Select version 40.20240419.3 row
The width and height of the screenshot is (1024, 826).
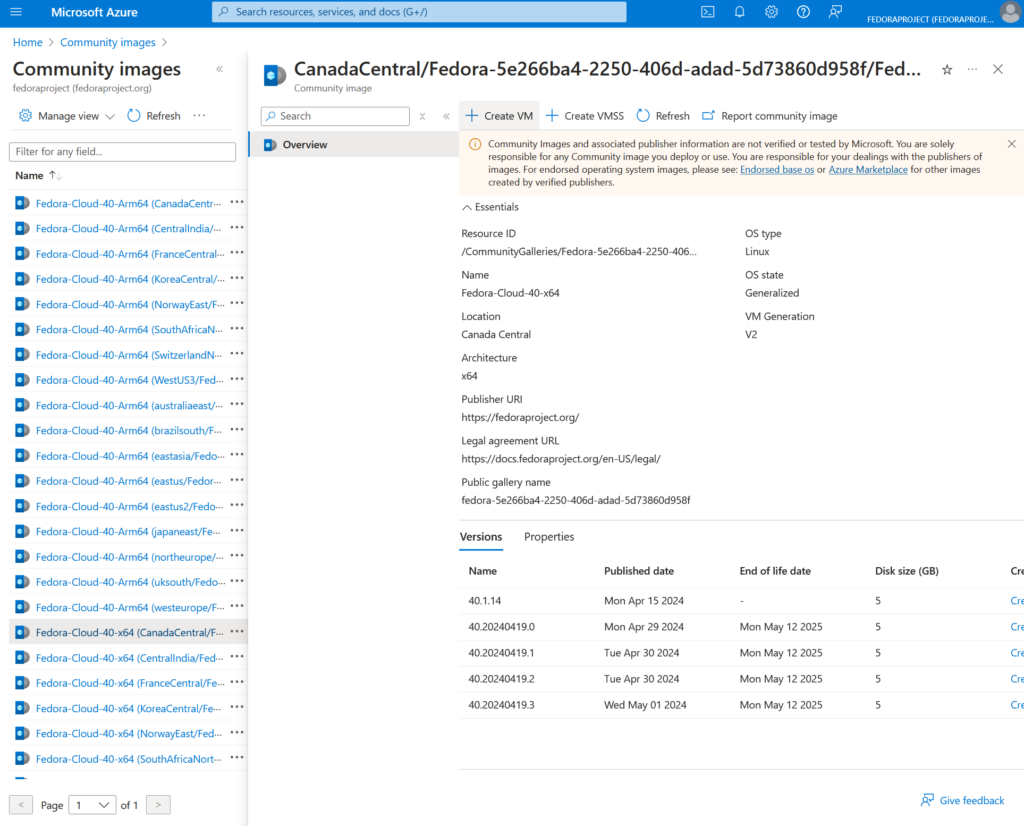[741, 705]
